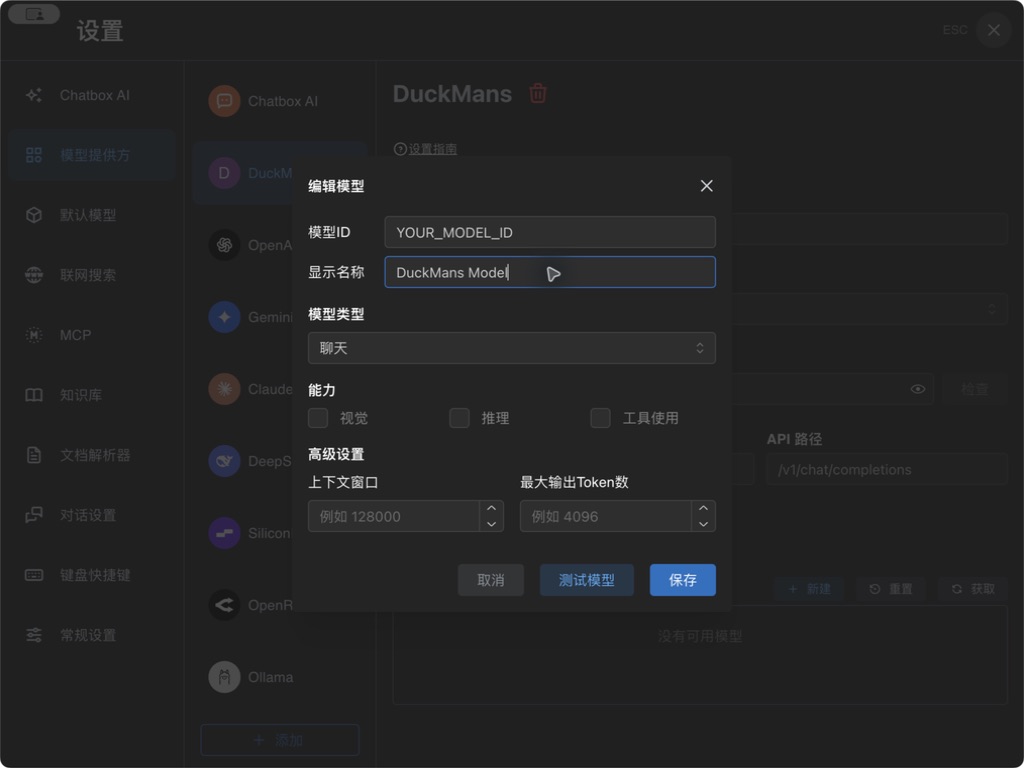Click the 文档解析器 document icon

tap(34, 455)
